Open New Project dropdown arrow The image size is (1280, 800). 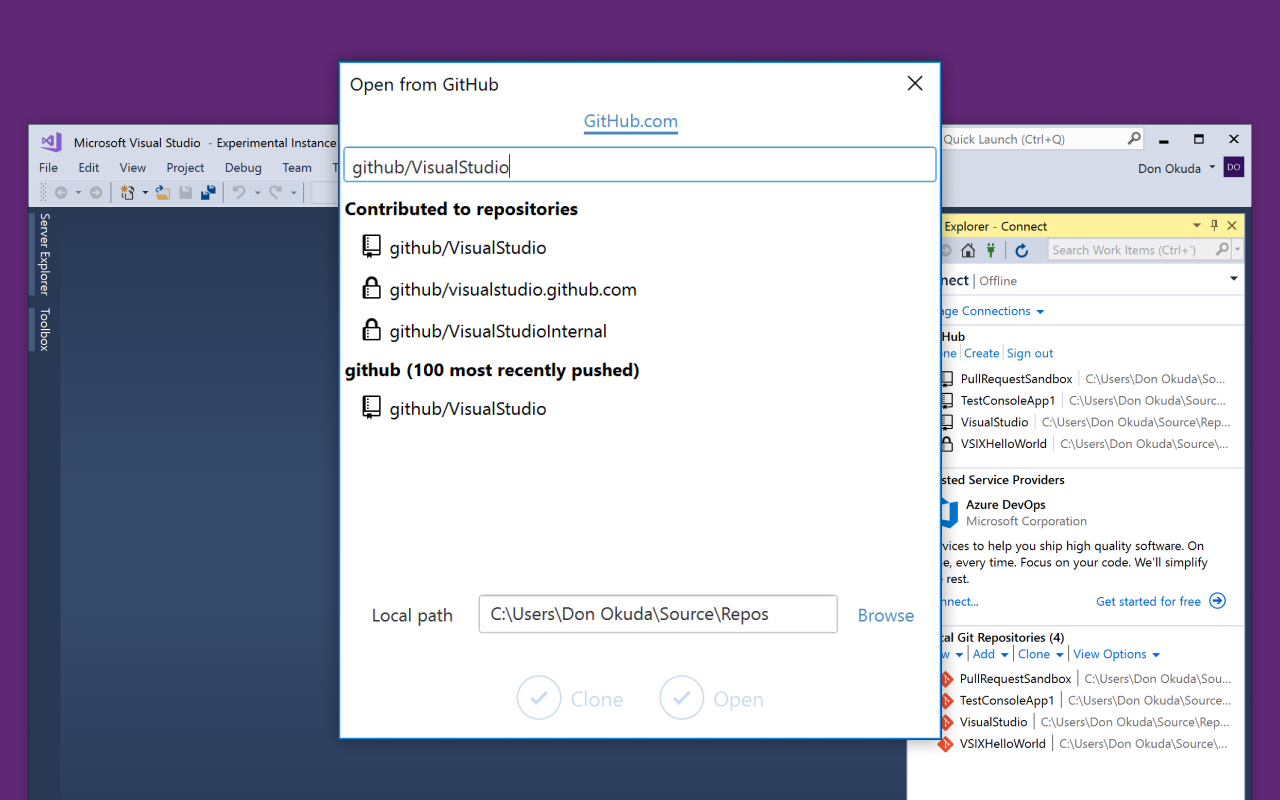144,193
